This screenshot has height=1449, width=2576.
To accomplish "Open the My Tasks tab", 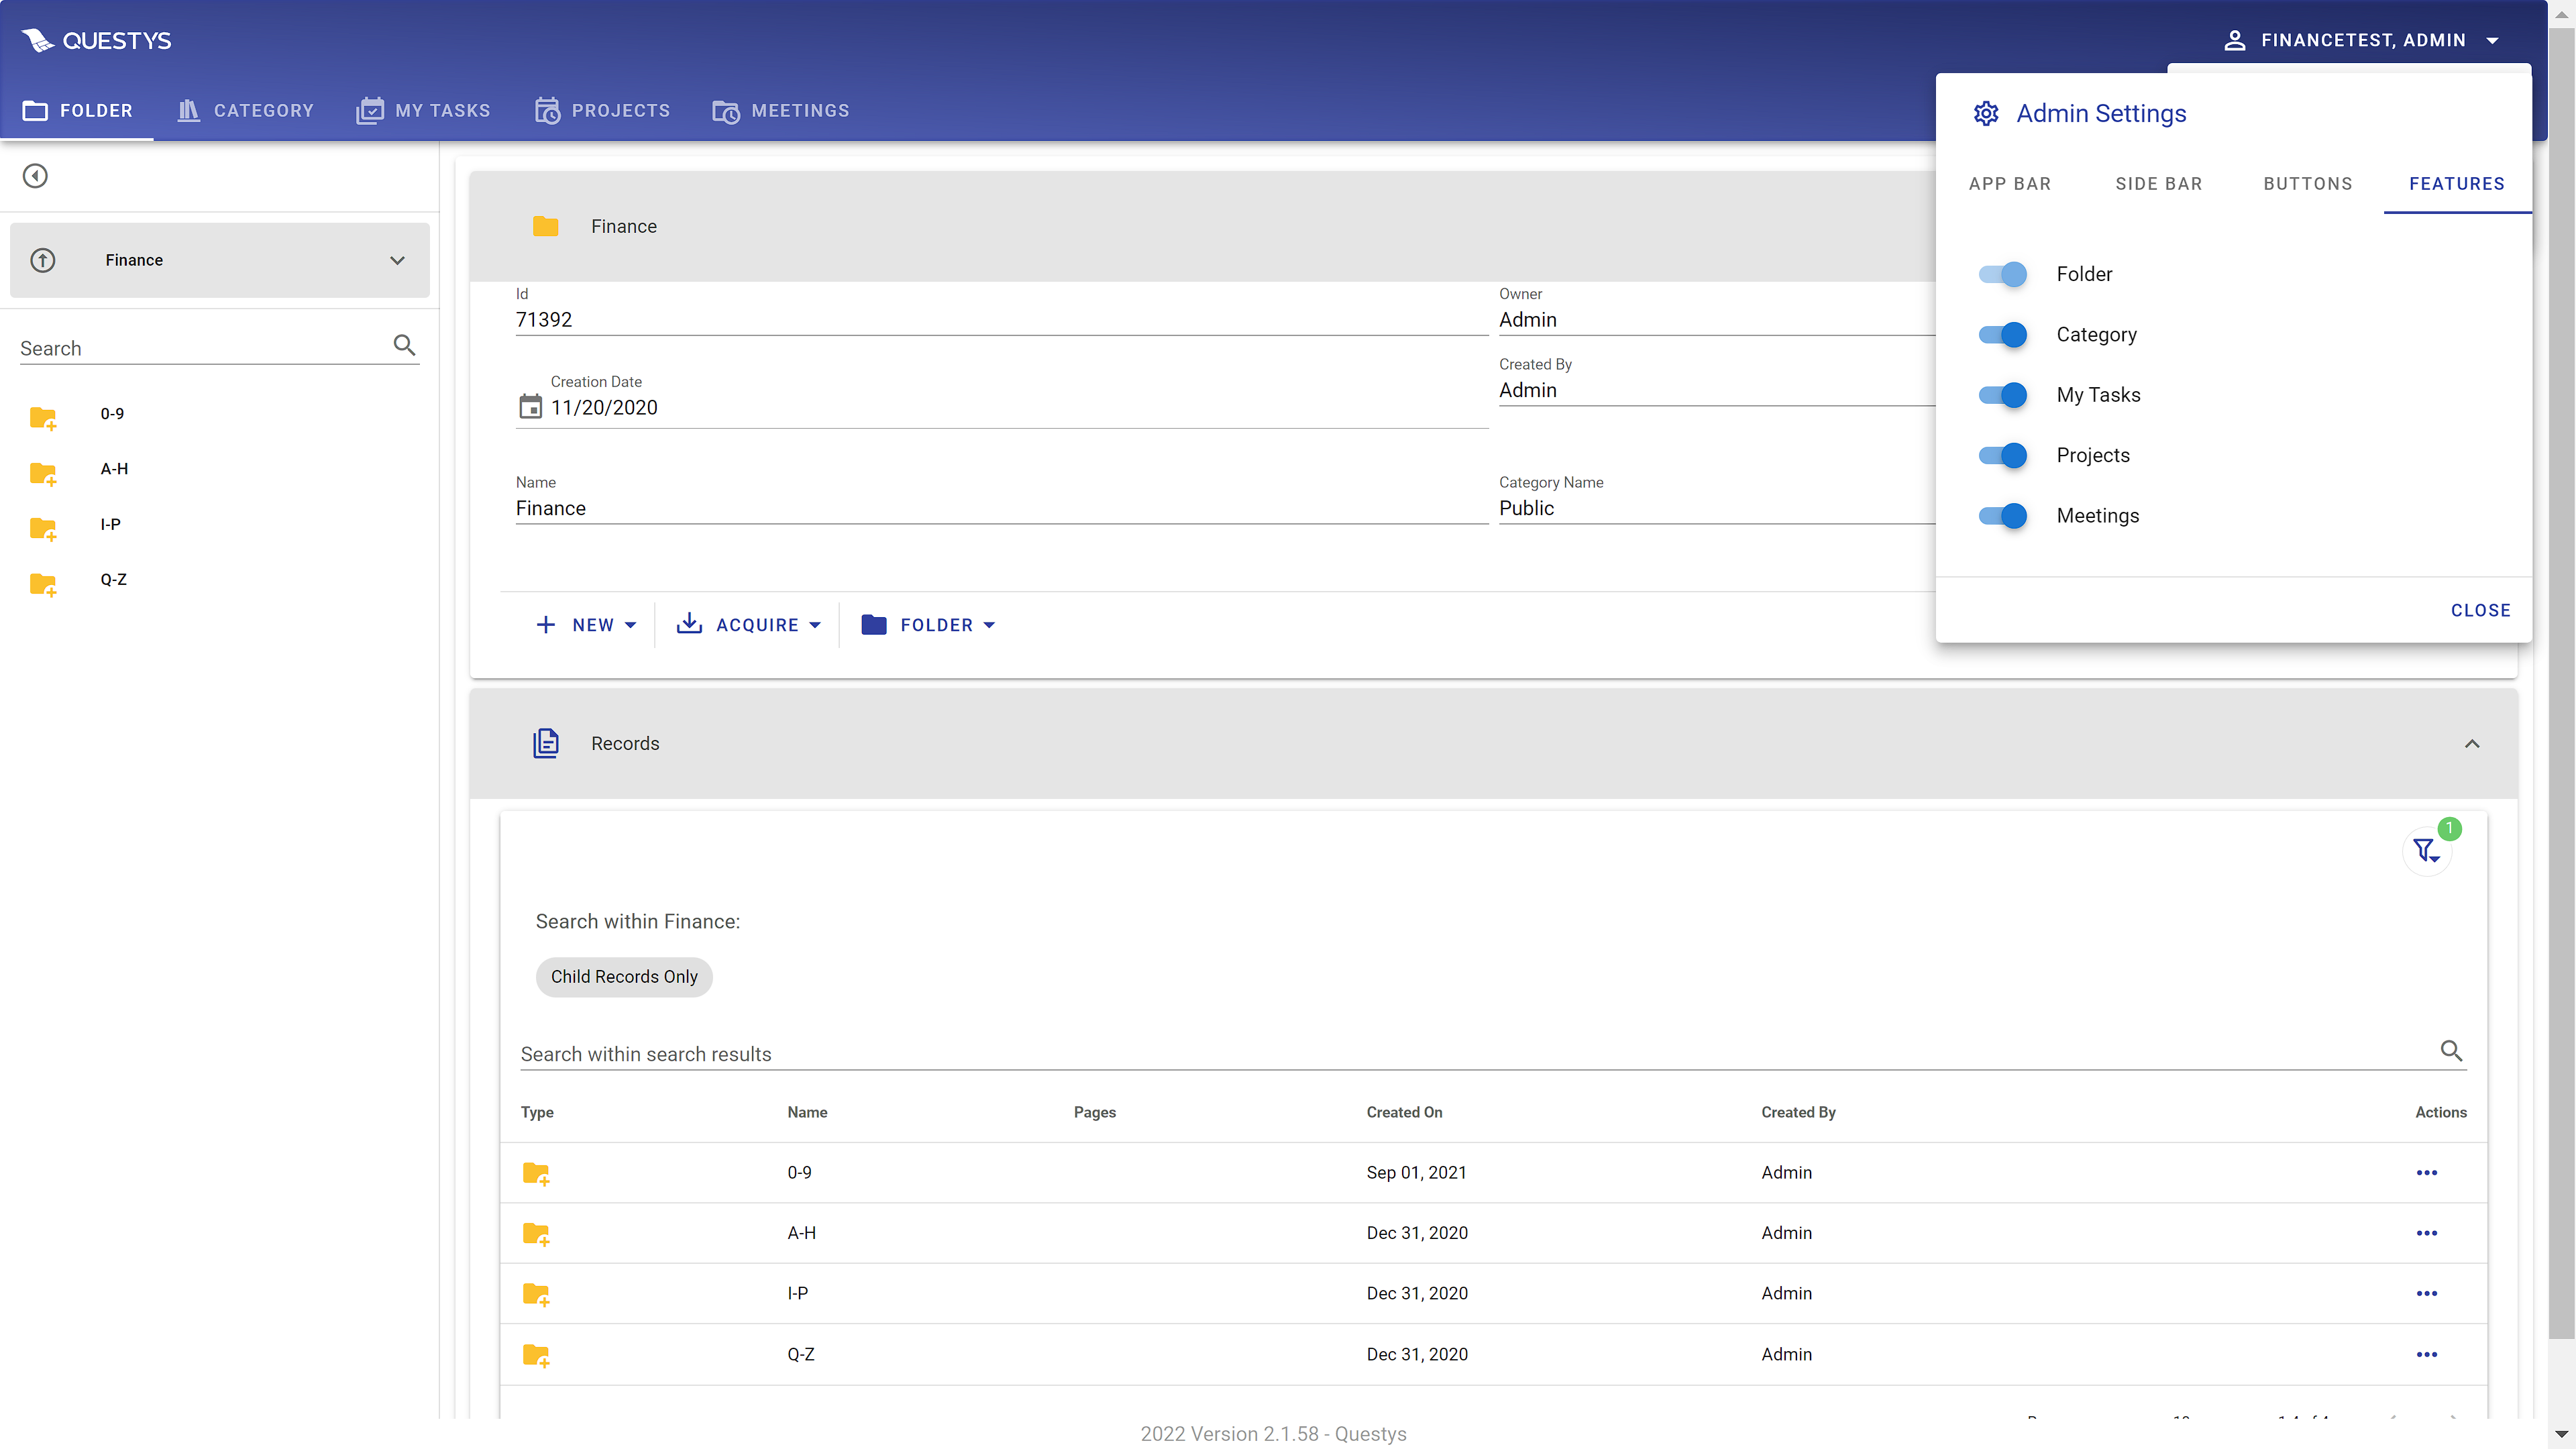I will click(x=423, y=110).
